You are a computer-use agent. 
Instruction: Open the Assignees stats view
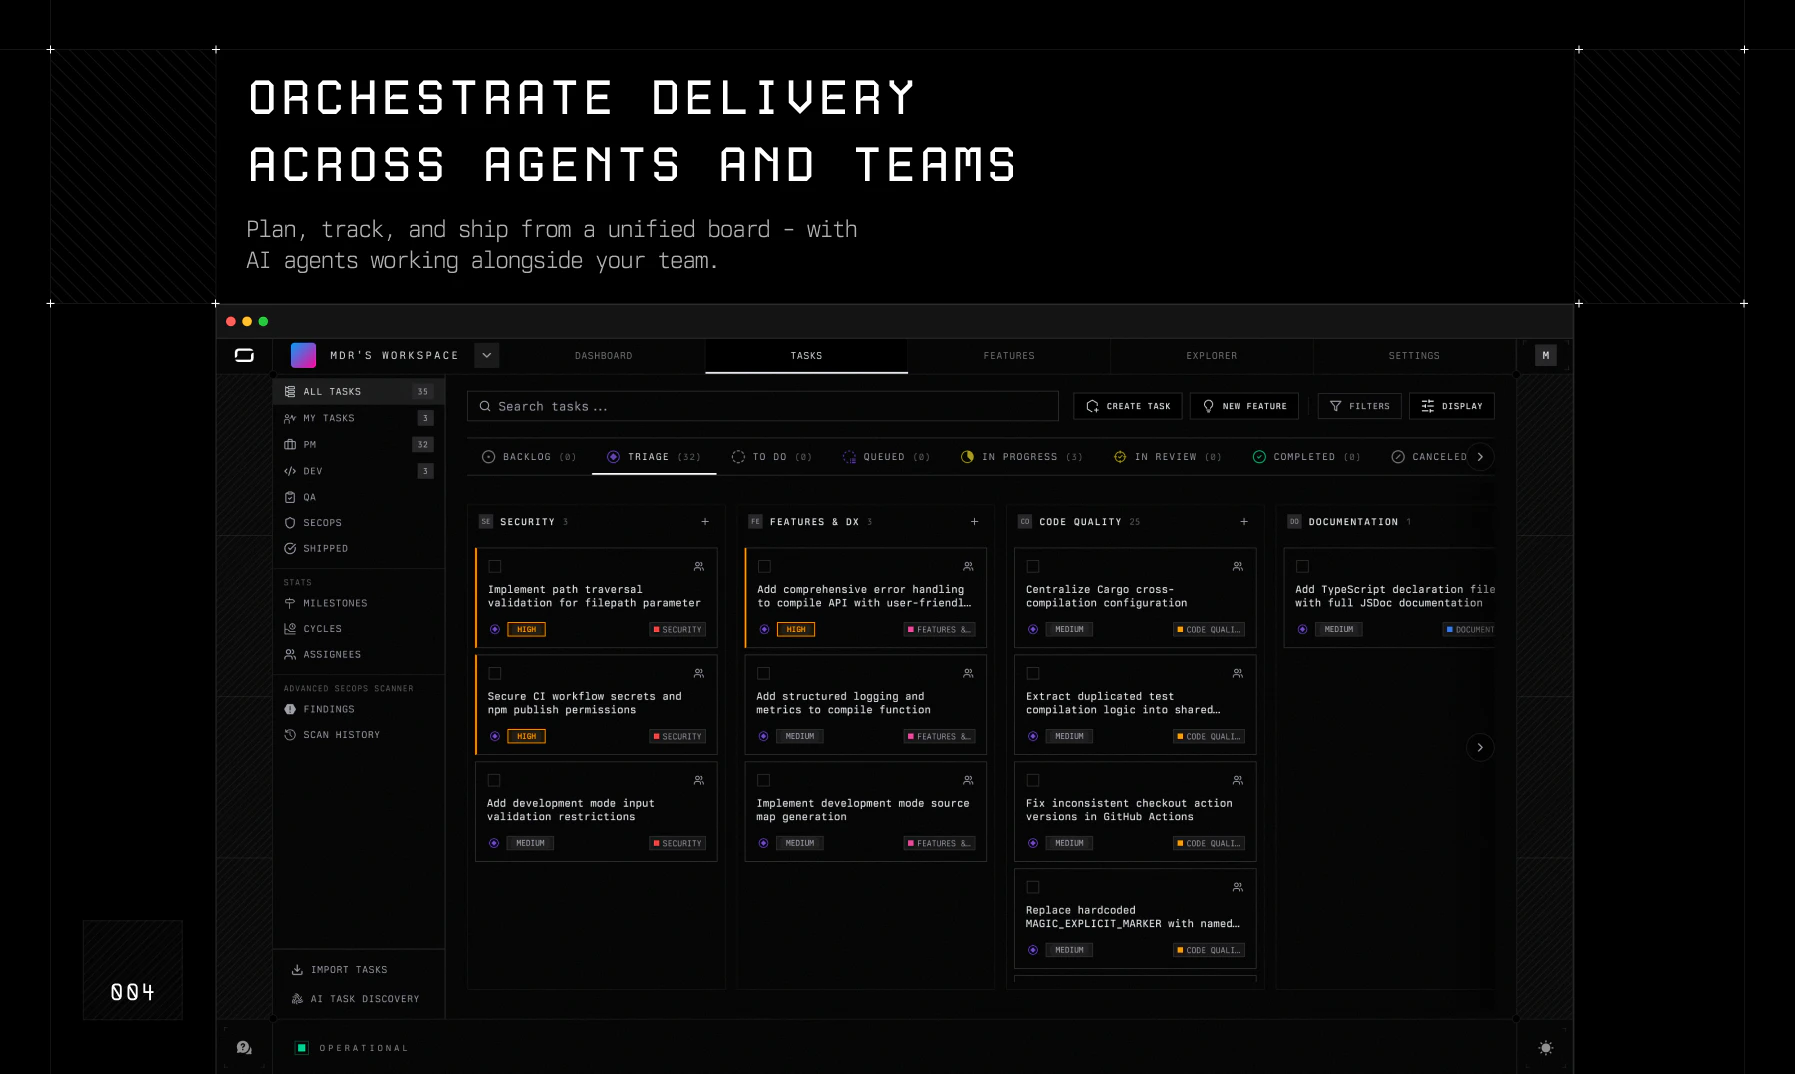(332, 654)
